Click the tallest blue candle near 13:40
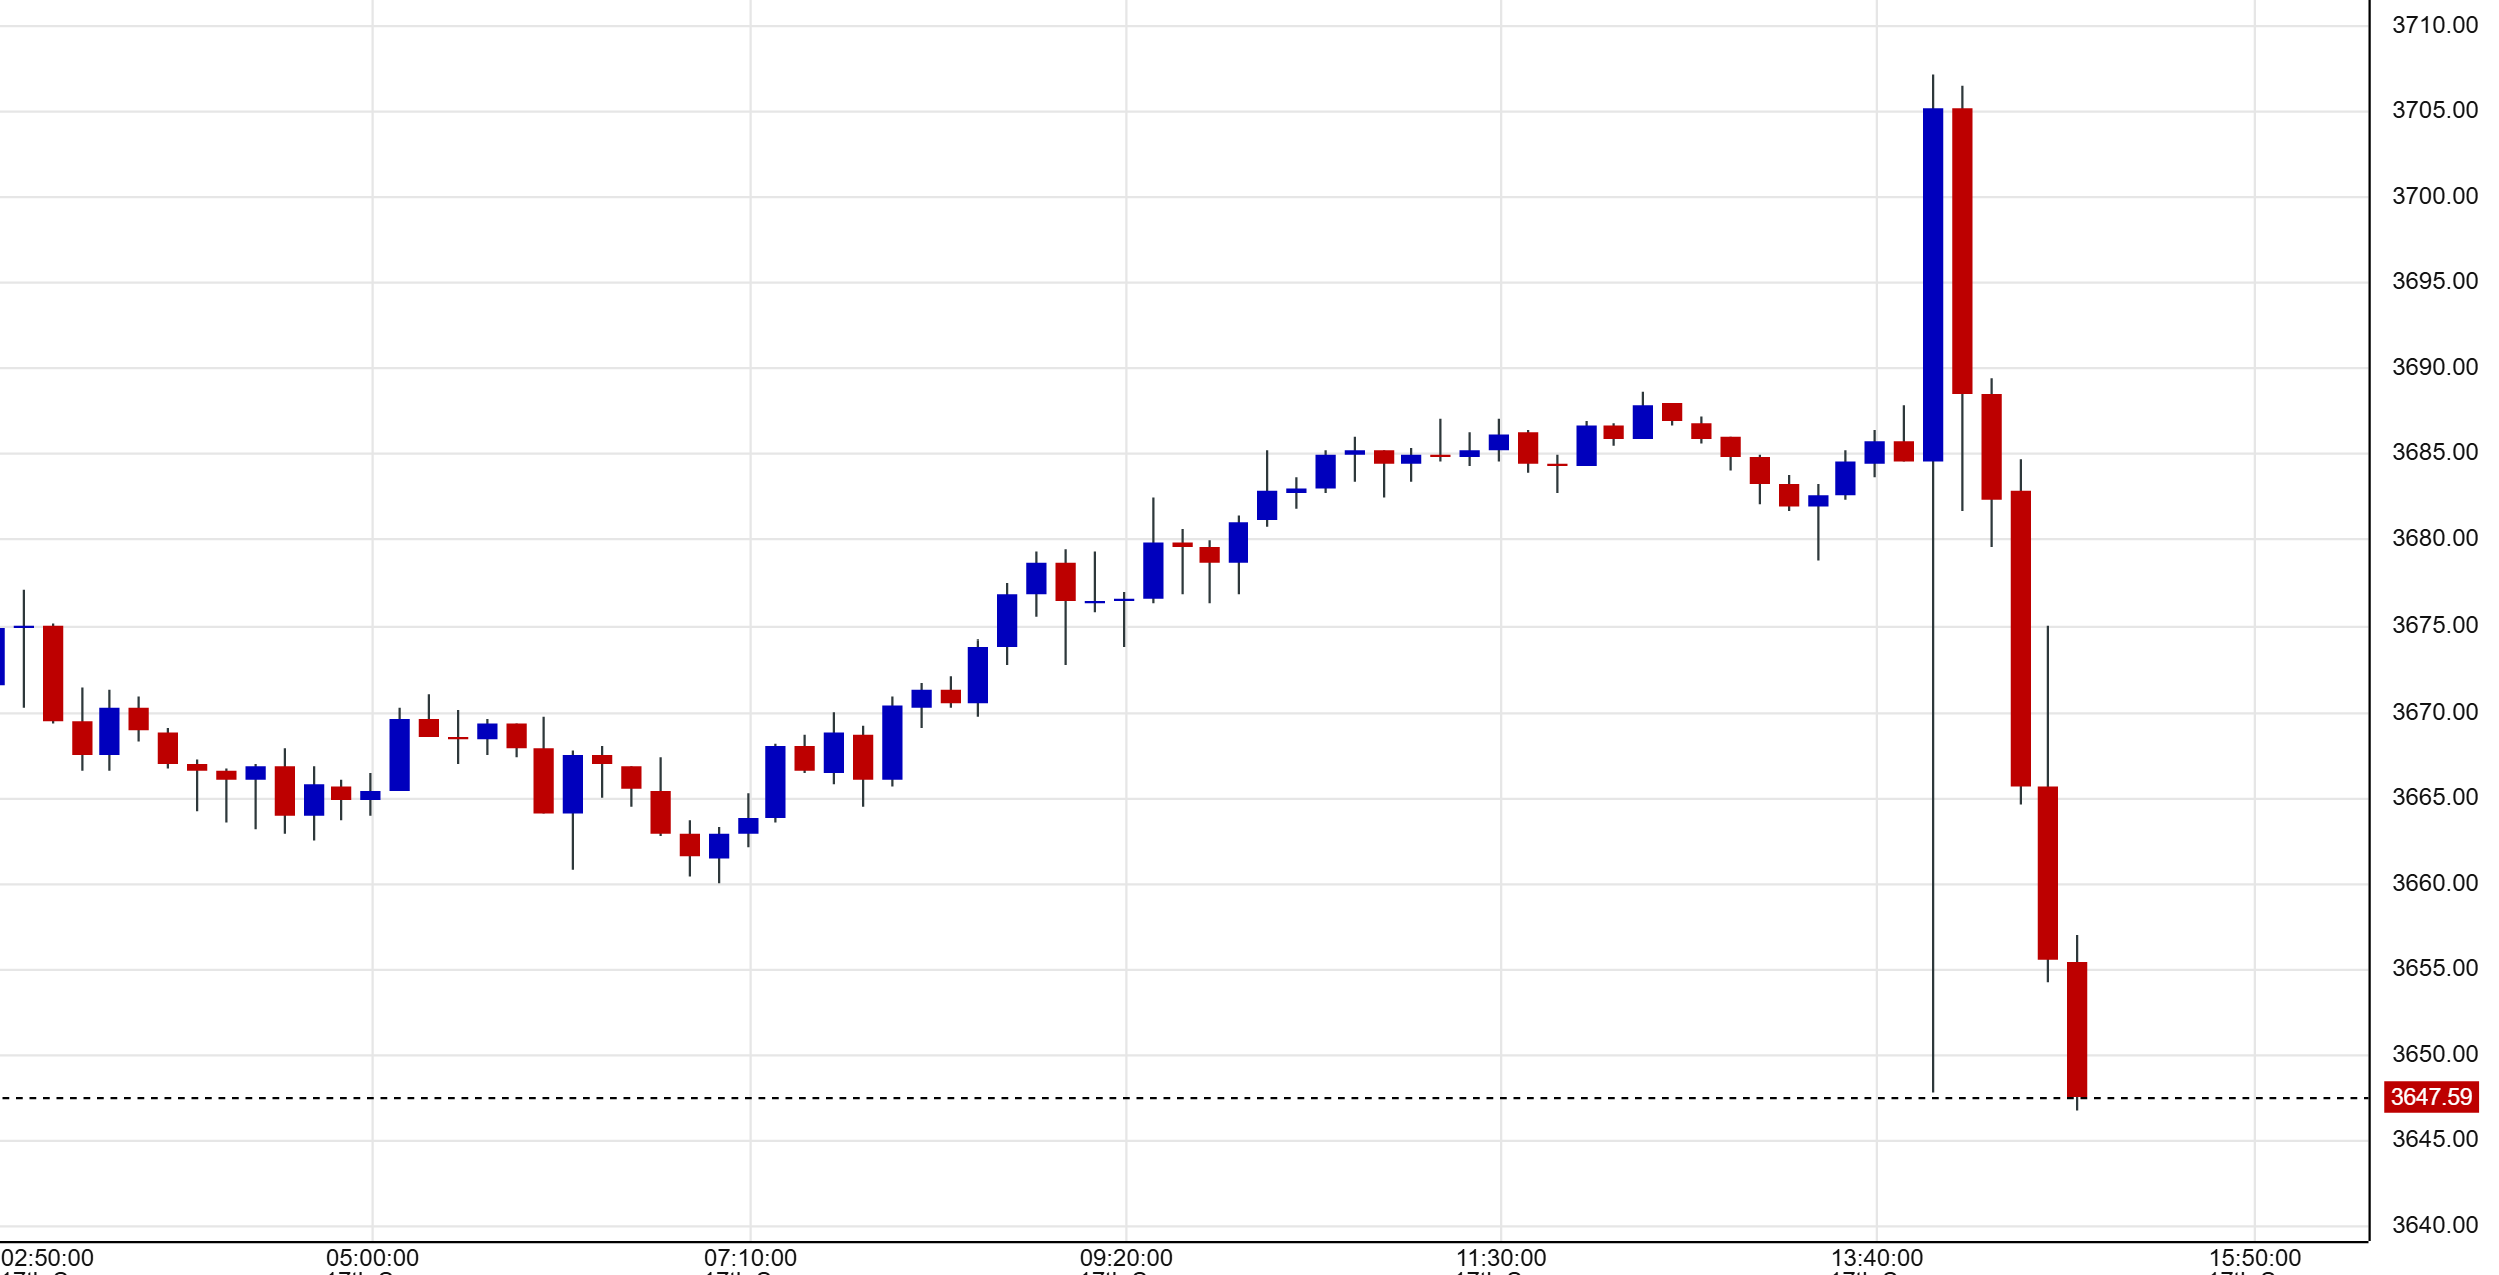The image size is (2499, 1275). (x=1932, y=285)
